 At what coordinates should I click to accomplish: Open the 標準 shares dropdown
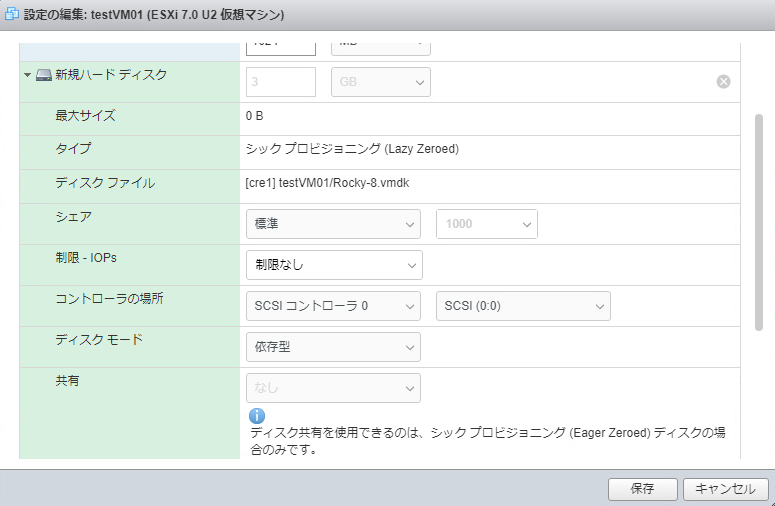332,224
